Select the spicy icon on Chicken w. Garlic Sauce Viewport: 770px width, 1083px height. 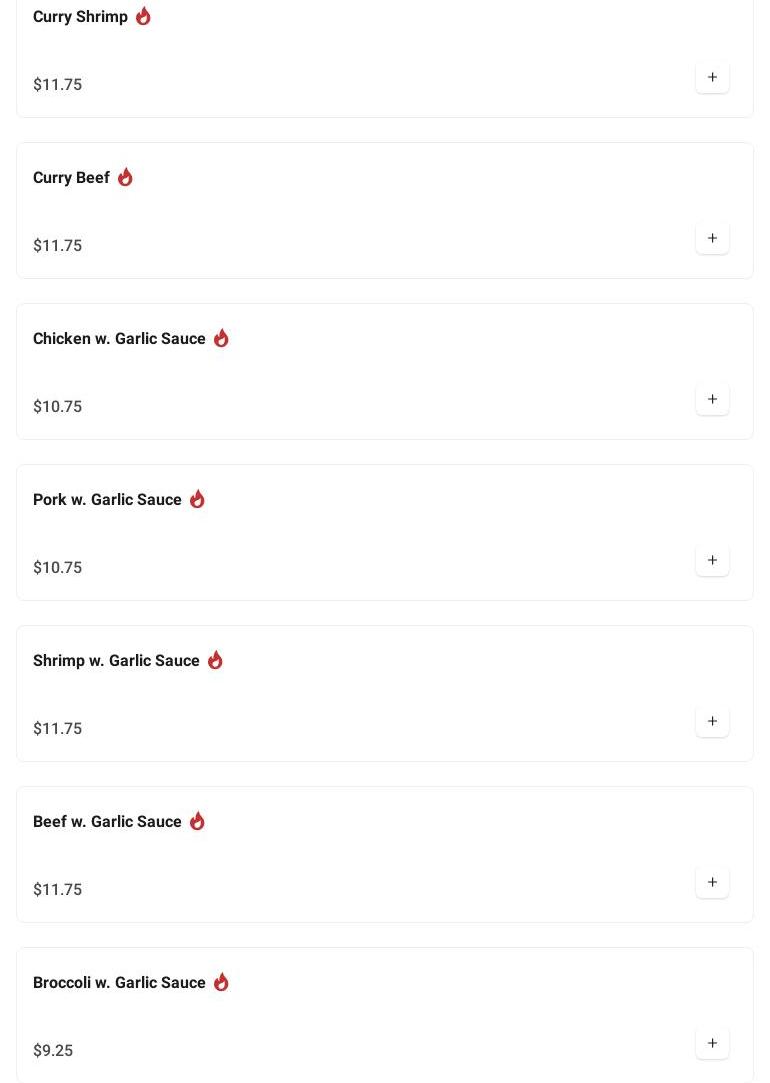pyautogui.click(x=221, y=338)
